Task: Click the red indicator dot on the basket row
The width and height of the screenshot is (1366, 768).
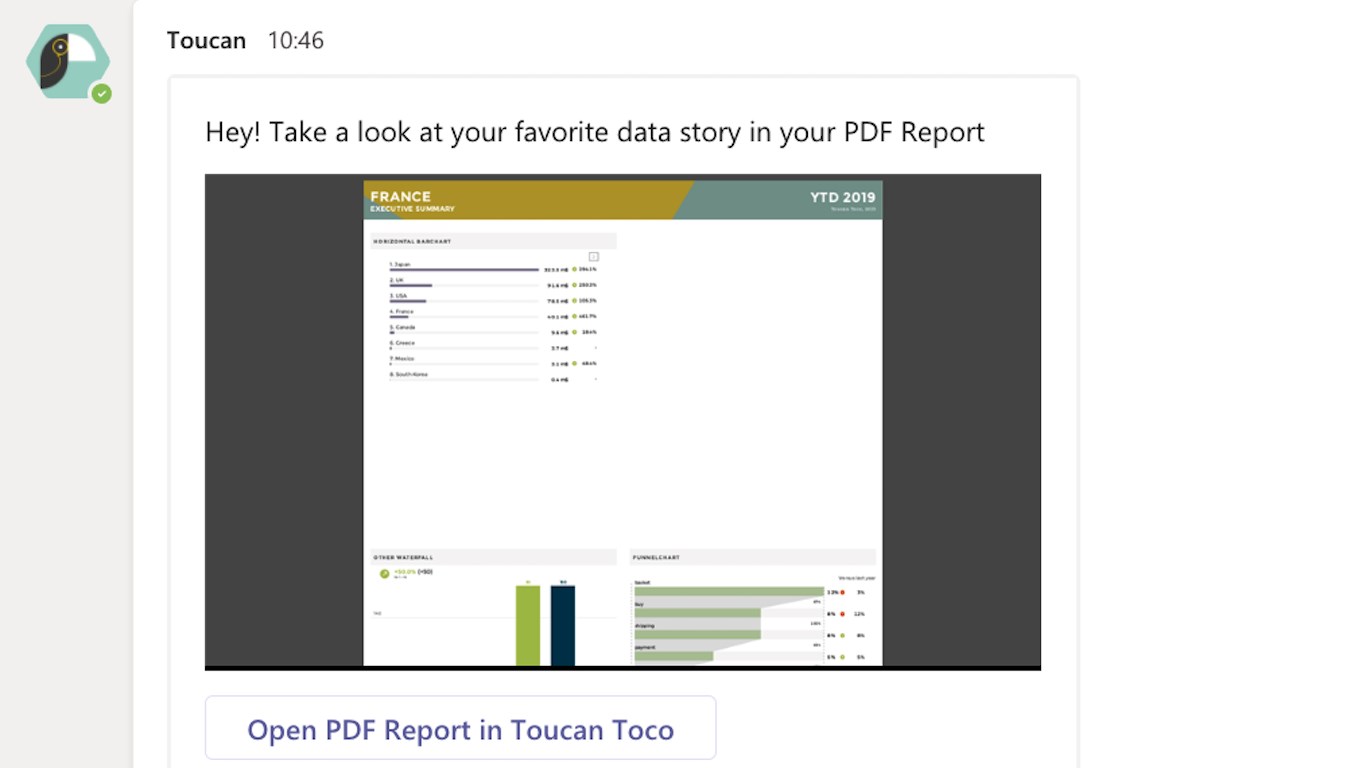Action: [x=842, y=592]
